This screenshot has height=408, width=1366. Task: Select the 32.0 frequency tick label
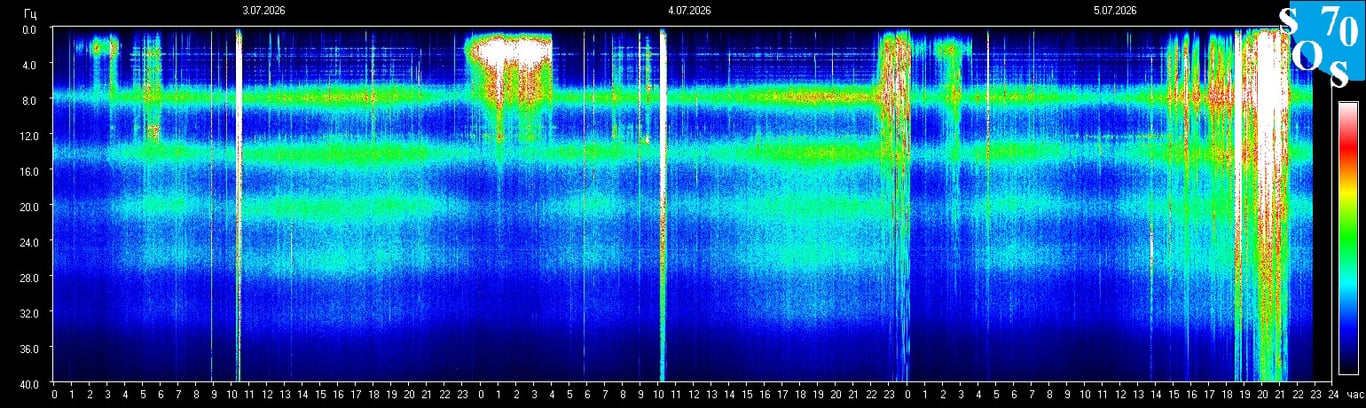(x=30, y=312)
